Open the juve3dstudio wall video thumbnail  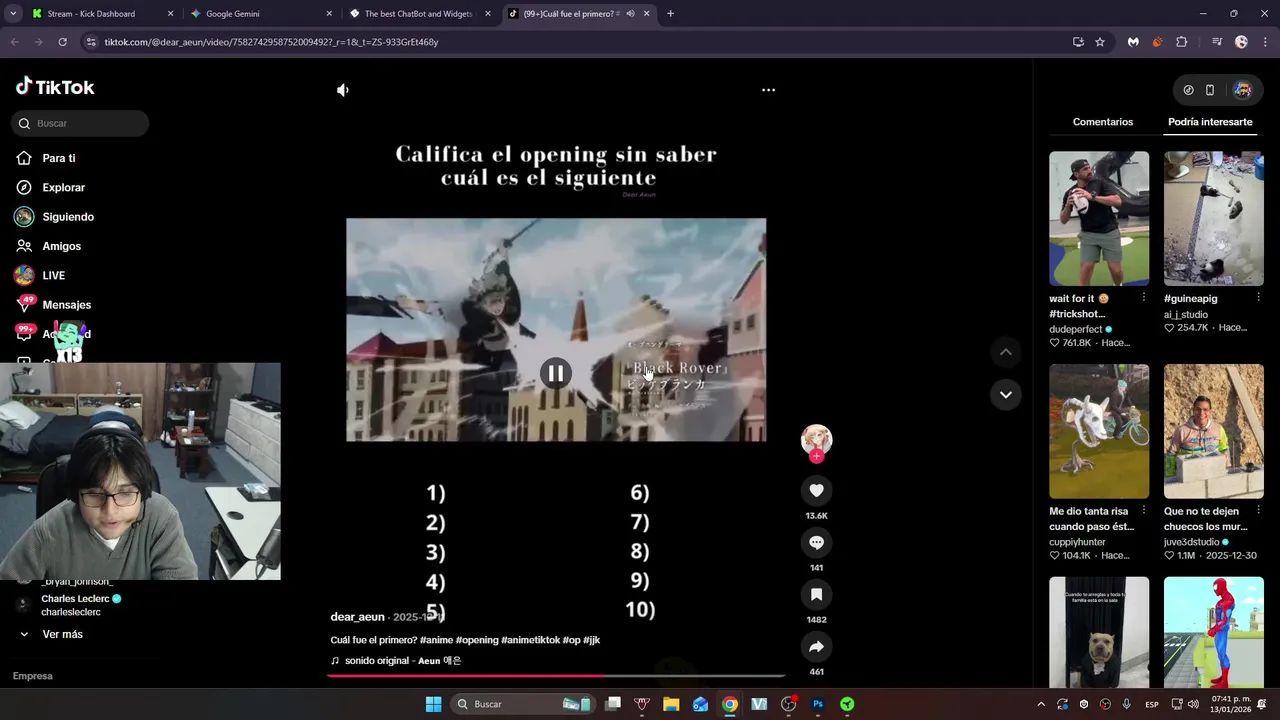[1214, 431]
